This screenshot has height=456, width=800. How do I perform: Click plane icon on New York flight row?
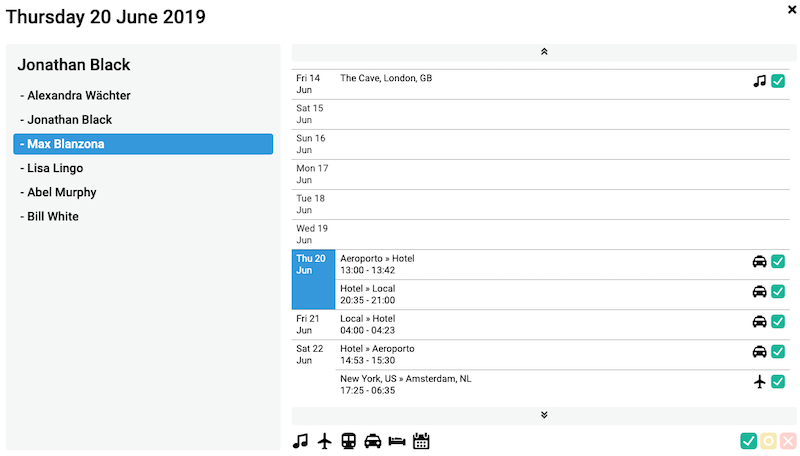tap(760, 382)
